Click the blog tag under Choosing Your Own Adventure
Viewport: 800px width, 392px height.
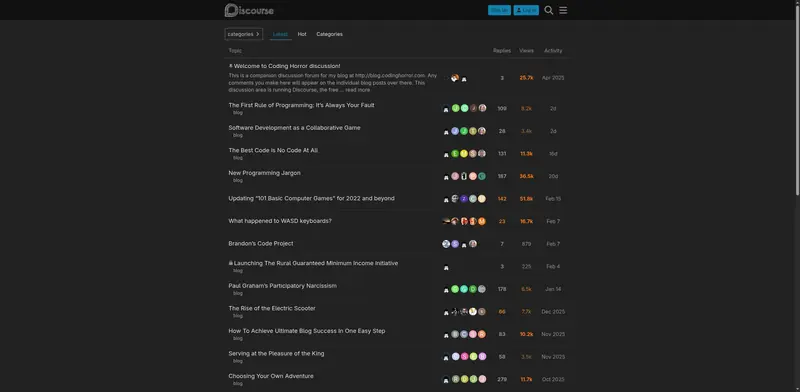(238, 383)
